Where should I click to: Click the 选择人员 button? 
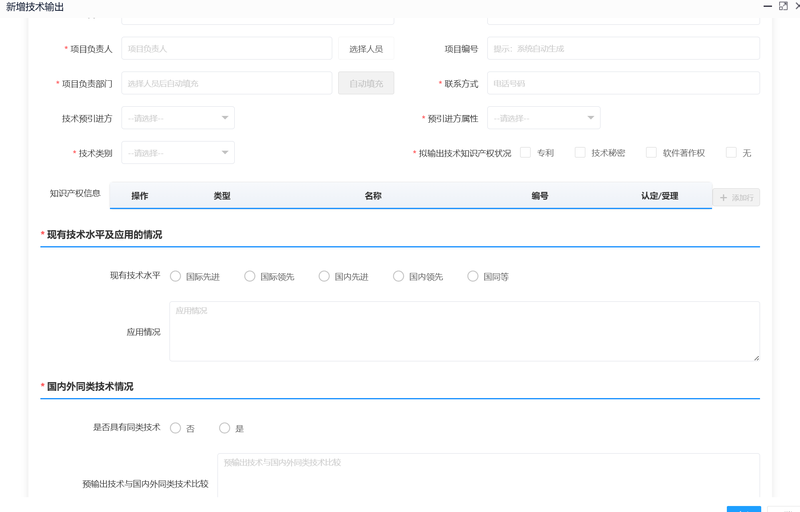coord(365,49)
